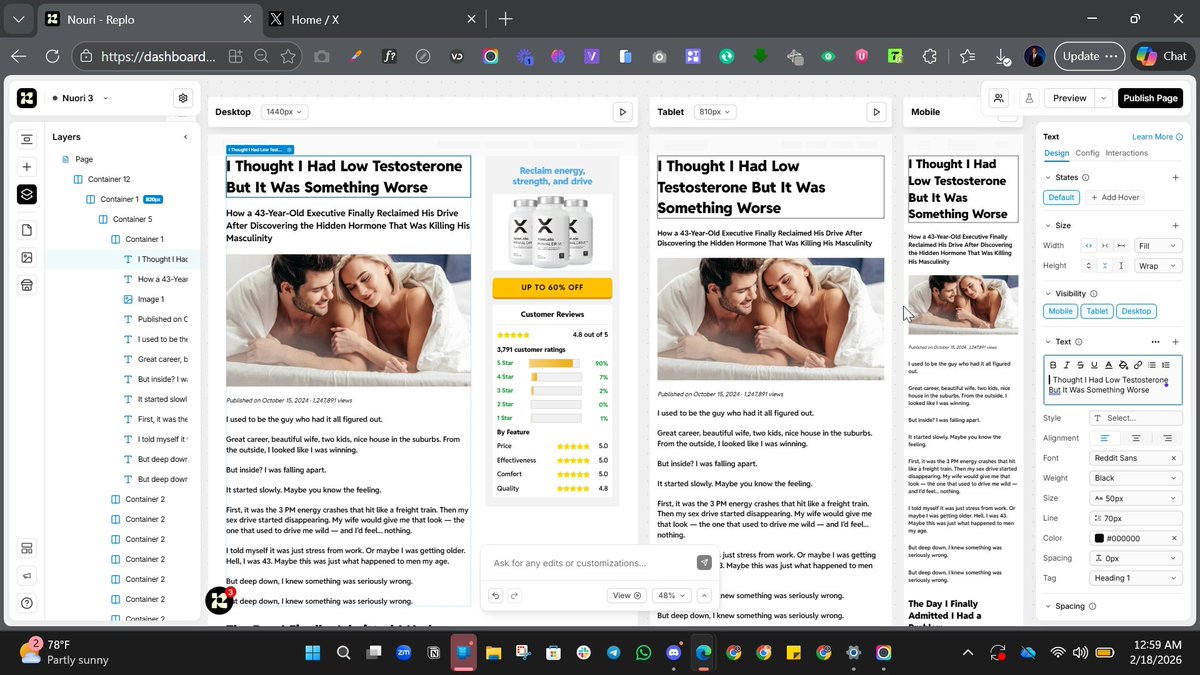Toggle the Desktop visibility chip

[1135, 311]
